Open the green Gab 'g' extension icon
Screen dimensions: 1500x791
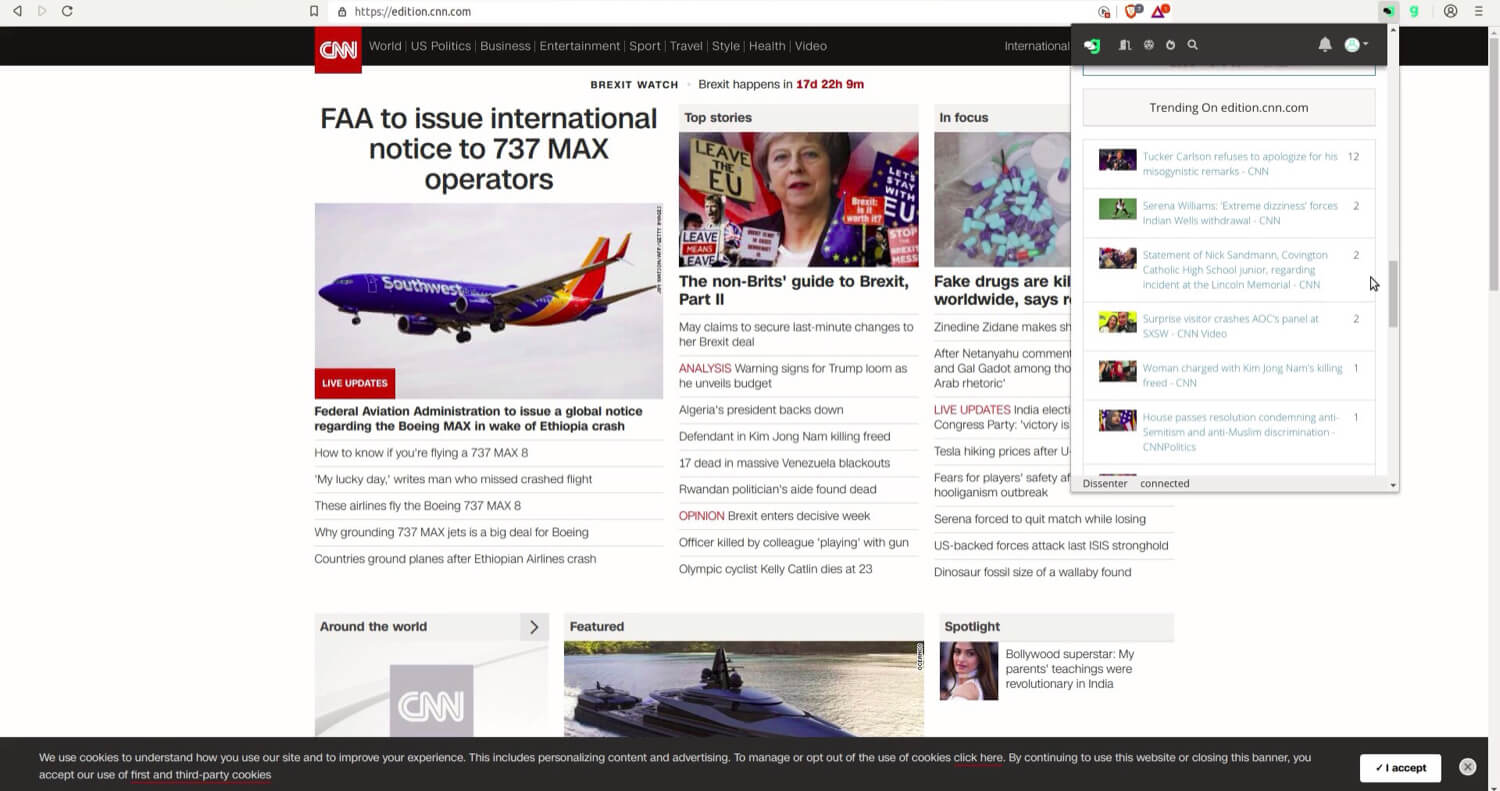pyautogui.click(x=1414, y=12)
